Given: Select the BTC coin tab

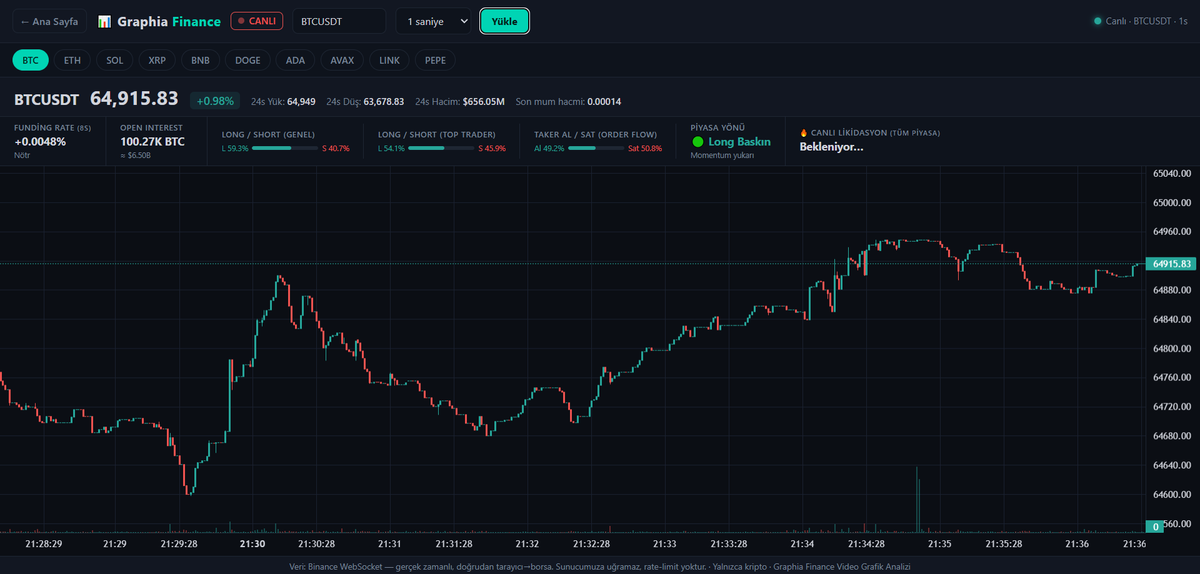Looking at the screenshot, I should [x=30, y=60].
